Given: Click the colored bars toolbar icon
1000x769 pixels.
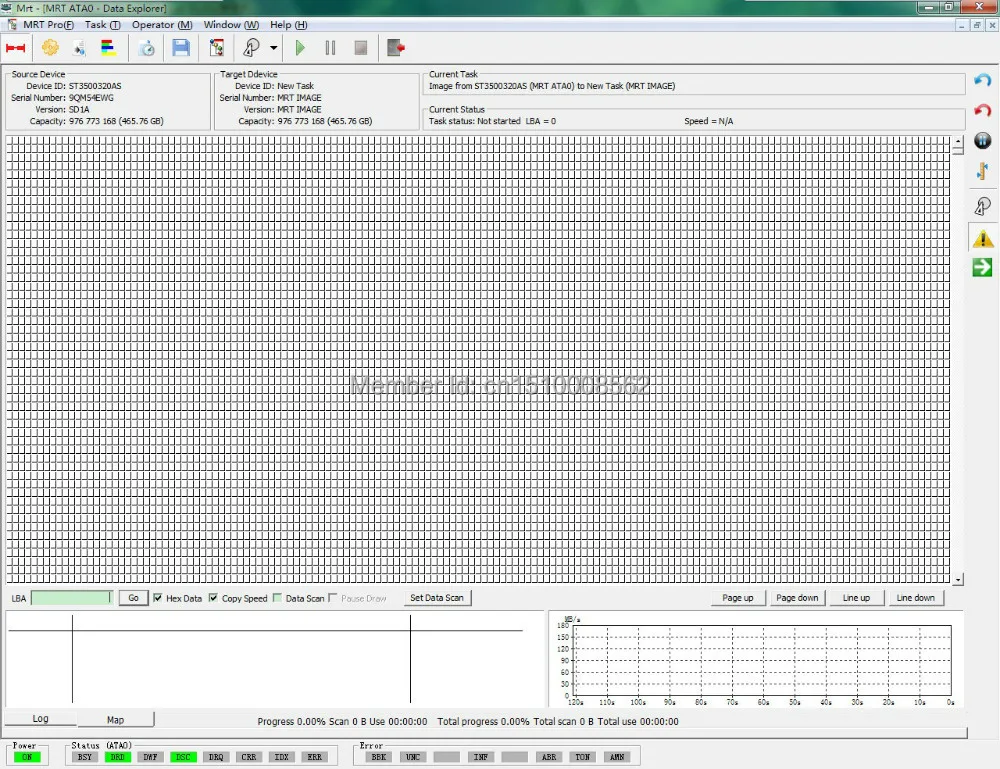Looking at the screenshot, I should pos(108,48).
